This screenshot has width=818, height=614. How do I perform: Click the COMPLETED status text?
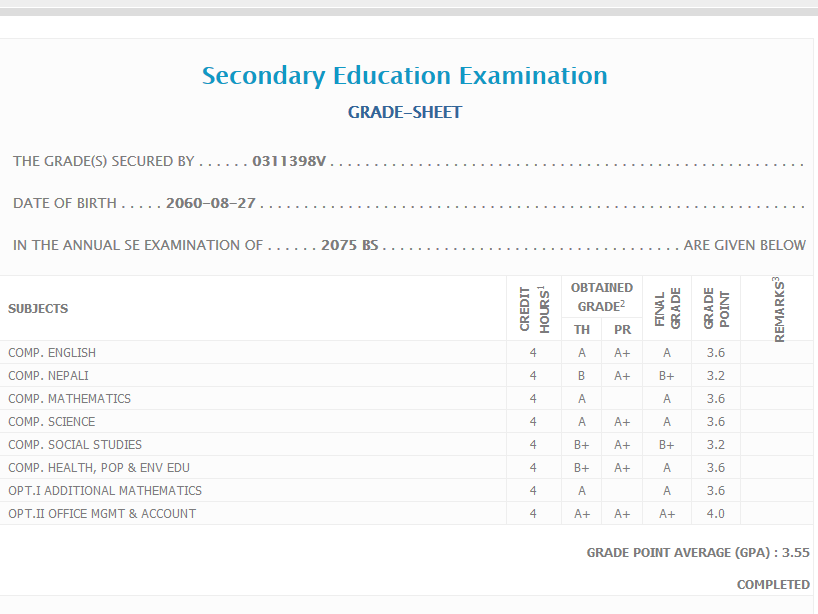(772, 584)
